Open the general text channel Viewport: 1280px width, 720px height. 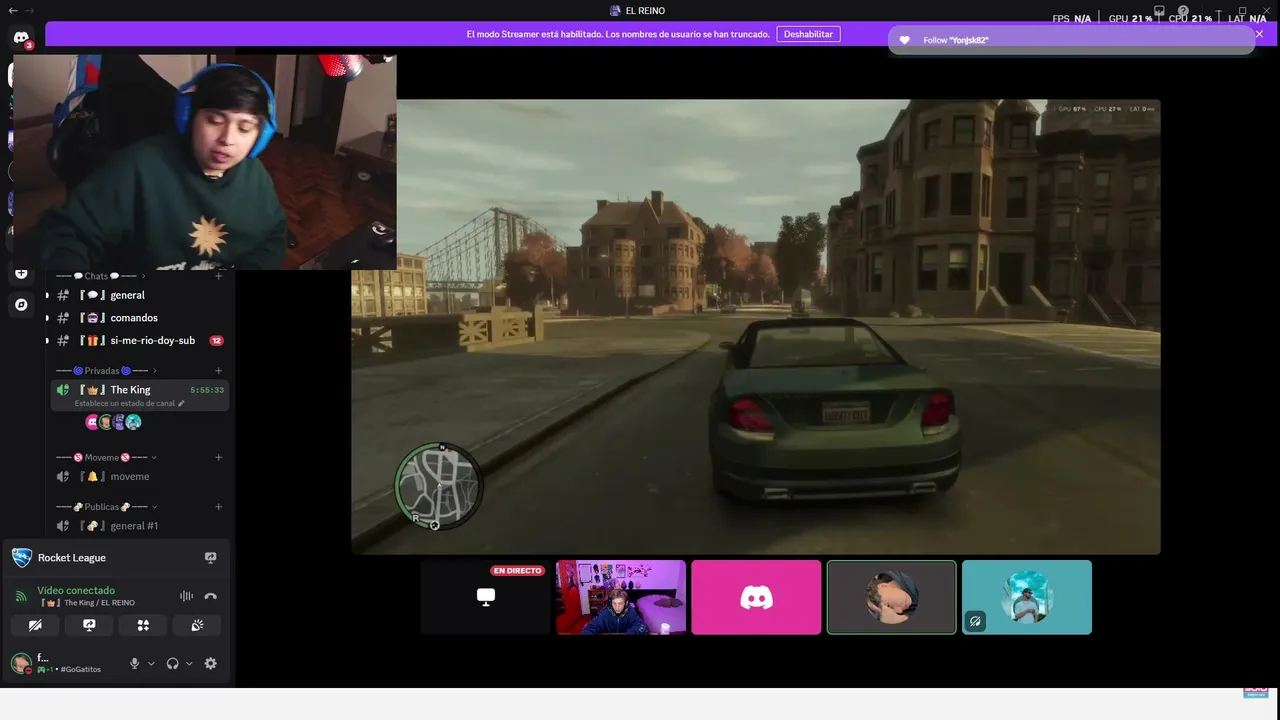coord(140,295)
